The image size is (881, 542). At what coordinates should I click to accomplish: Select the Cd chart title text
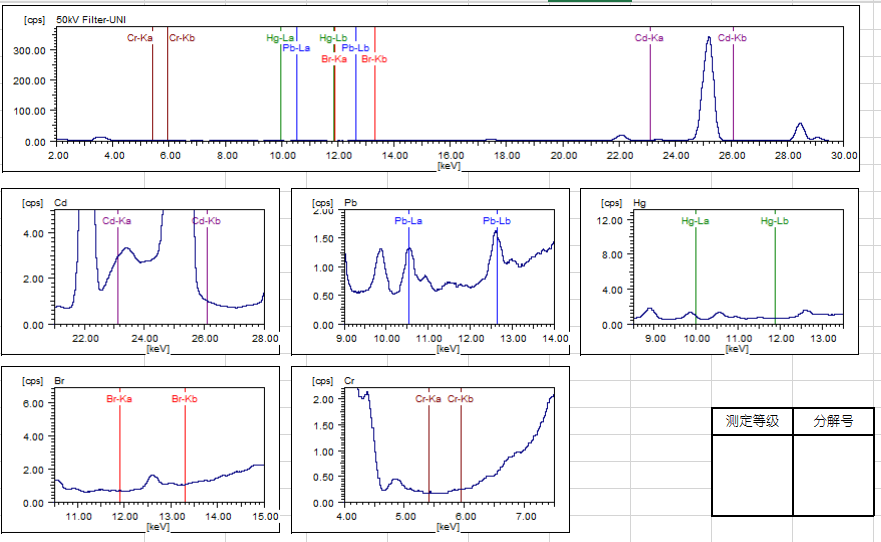click(x=60, y=202)
